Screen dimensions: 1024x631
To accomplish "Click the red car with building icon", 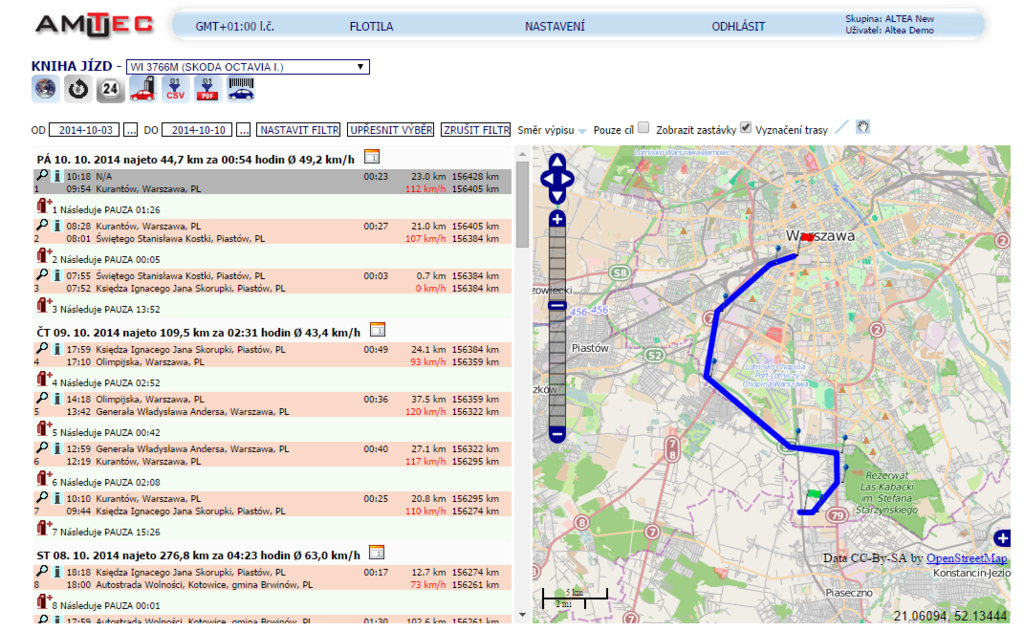I will pos(142,89).
